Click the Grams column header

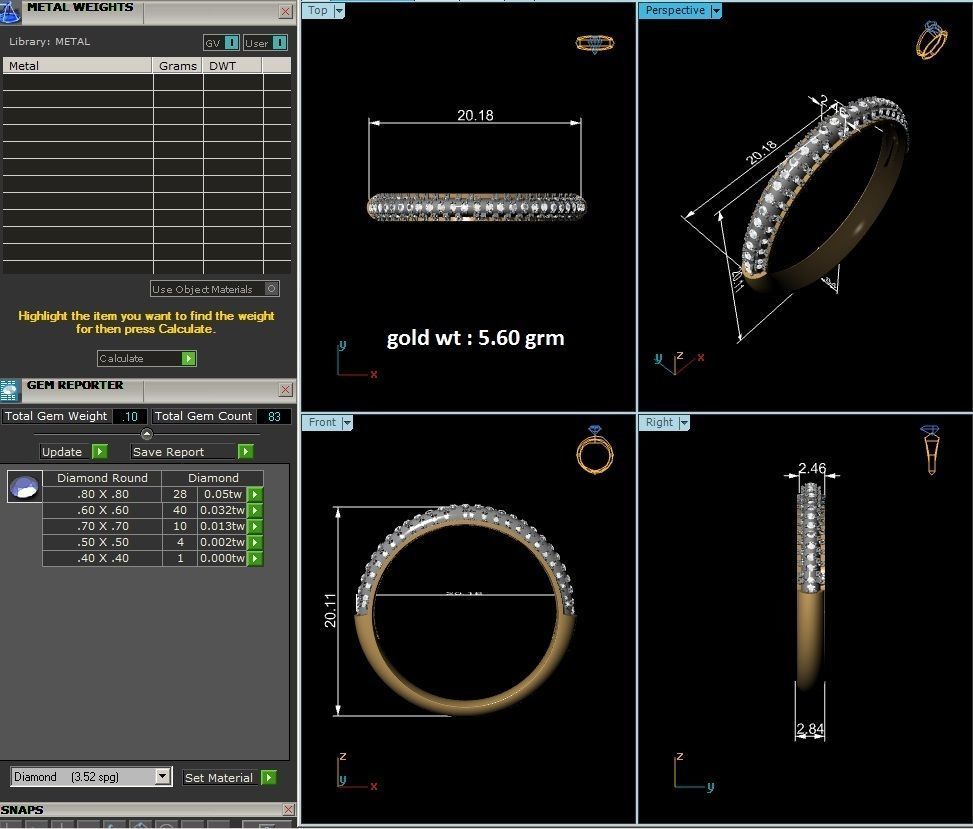click(x=177, y=66)
